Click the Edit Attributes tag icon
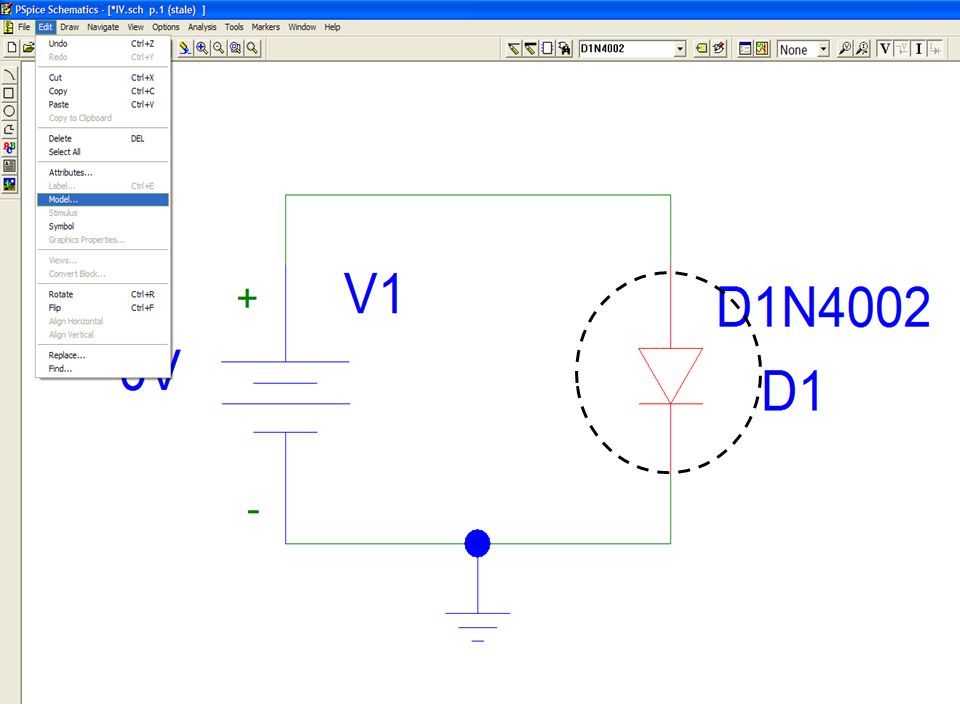The image size is (960, 720). click(702, 49)
